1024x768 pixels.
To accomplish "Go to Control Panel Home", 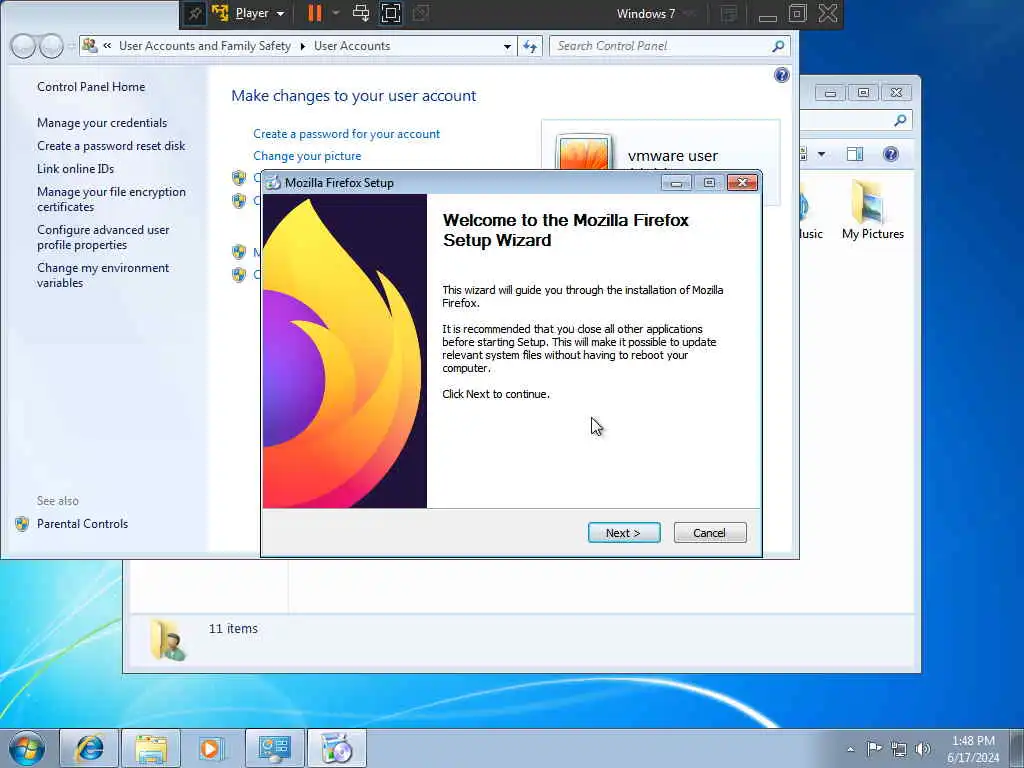I will [91, 87].
